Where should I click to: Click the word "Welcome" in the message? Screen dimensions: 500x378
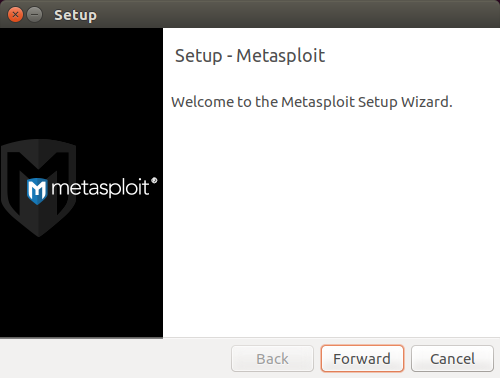(203, 102)
